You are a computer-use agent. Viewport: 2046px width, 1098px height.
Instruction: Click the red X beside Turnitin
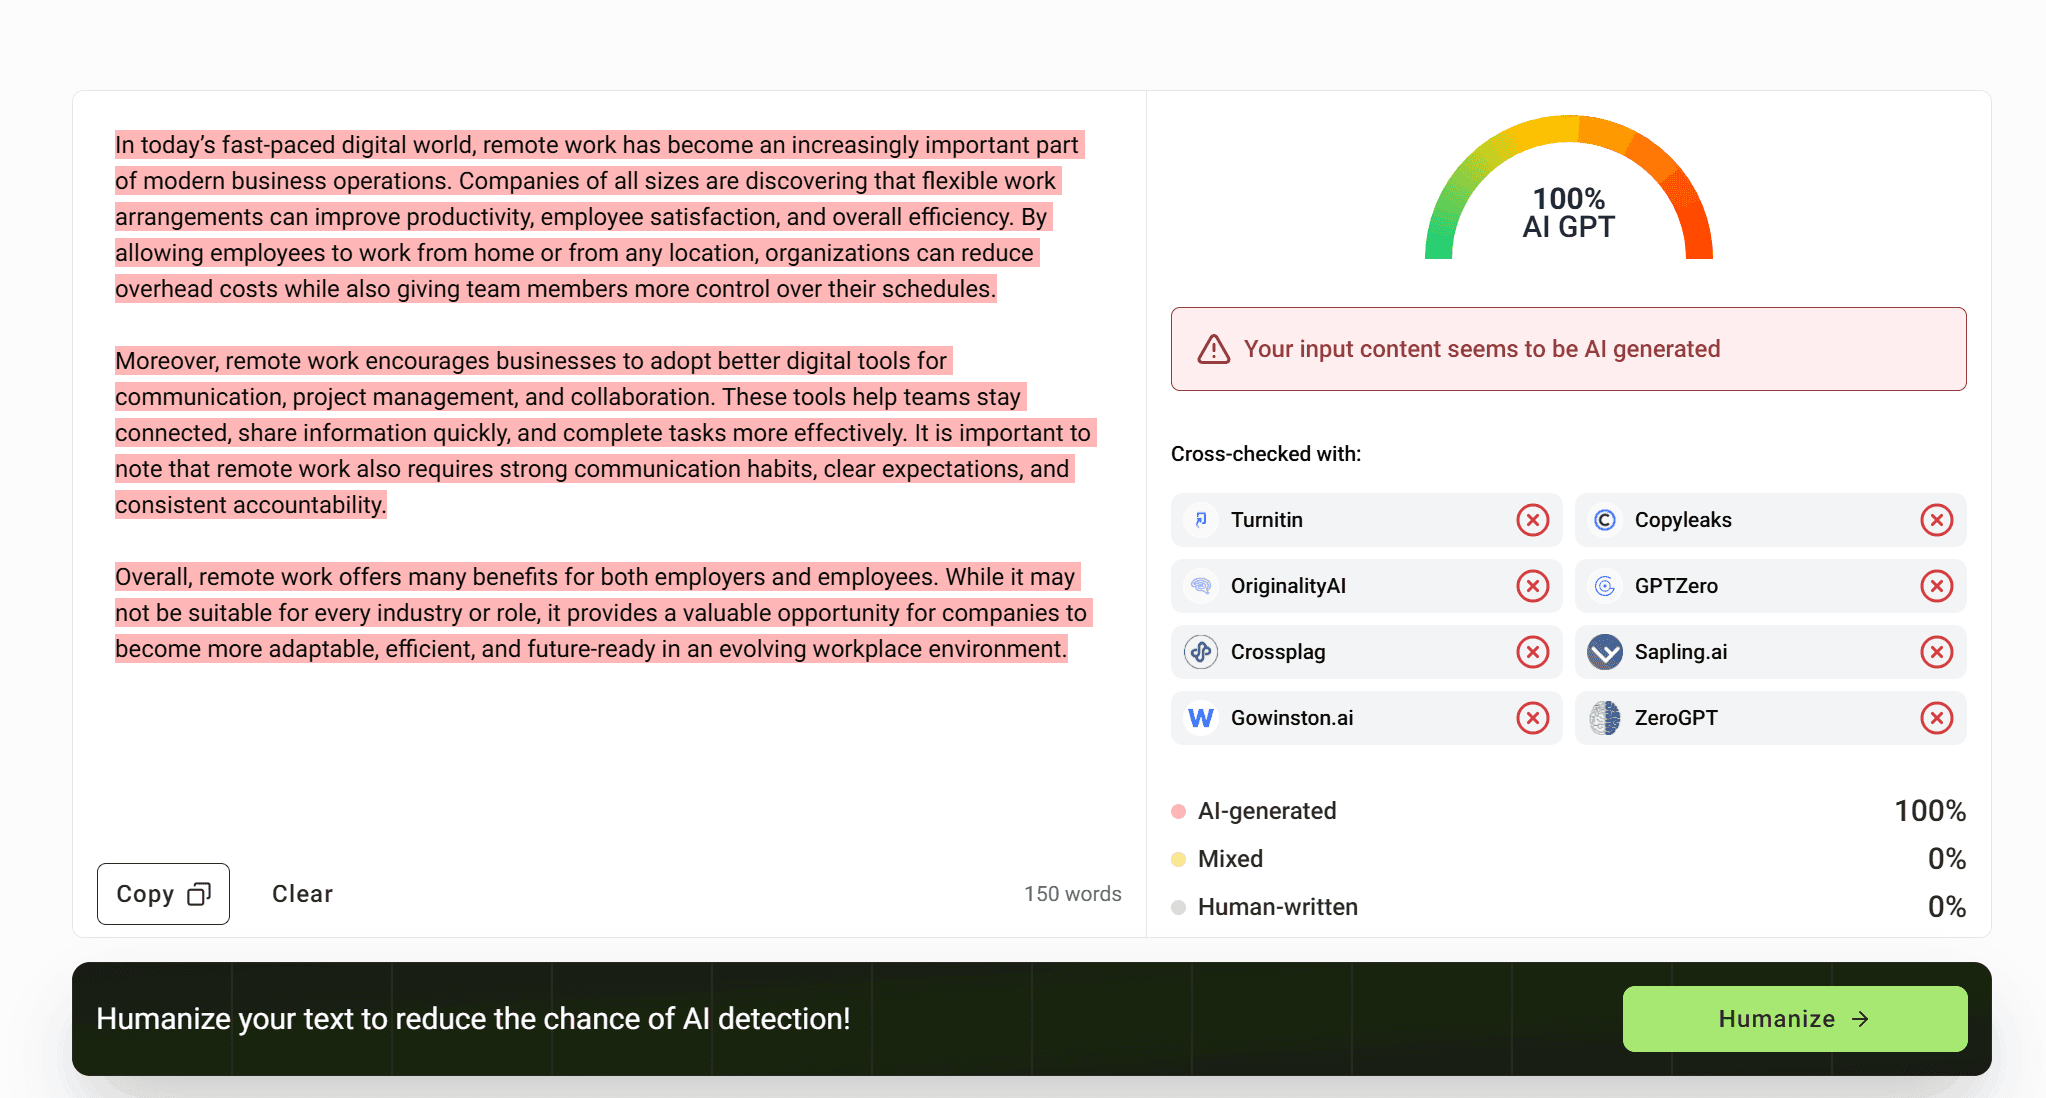[1533, 520]
